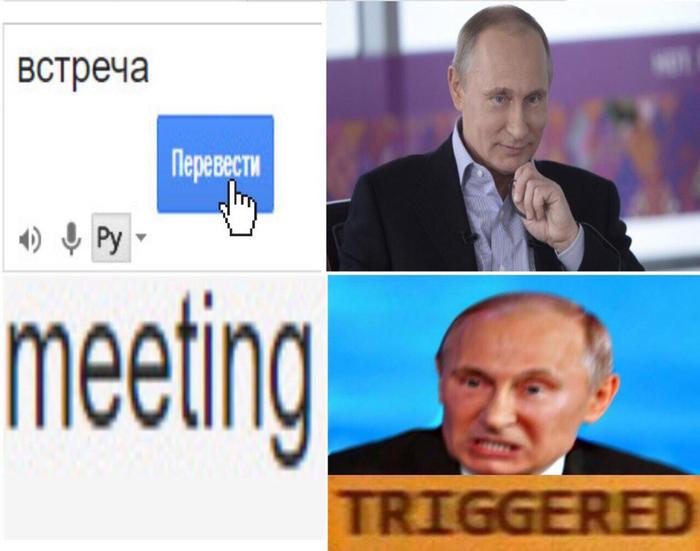
Task: Toggle the Ру keyboard layout button
Action: (x=111, y=238)
